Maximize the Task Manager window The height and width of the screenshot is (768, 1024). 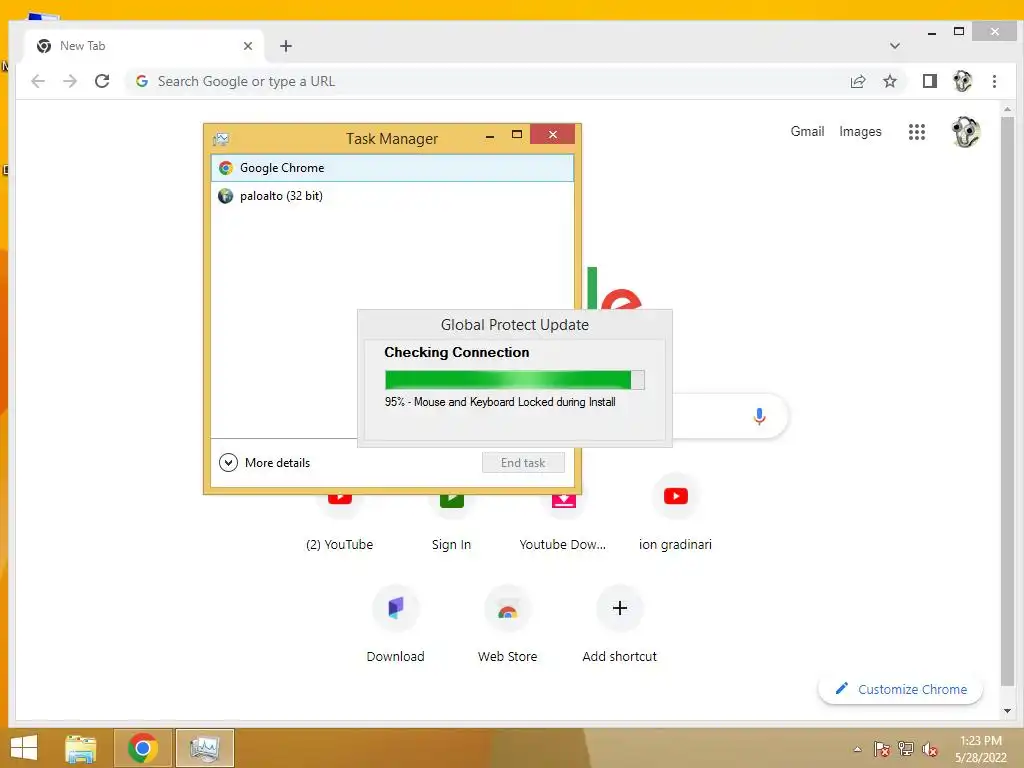(x=517, y=135)
